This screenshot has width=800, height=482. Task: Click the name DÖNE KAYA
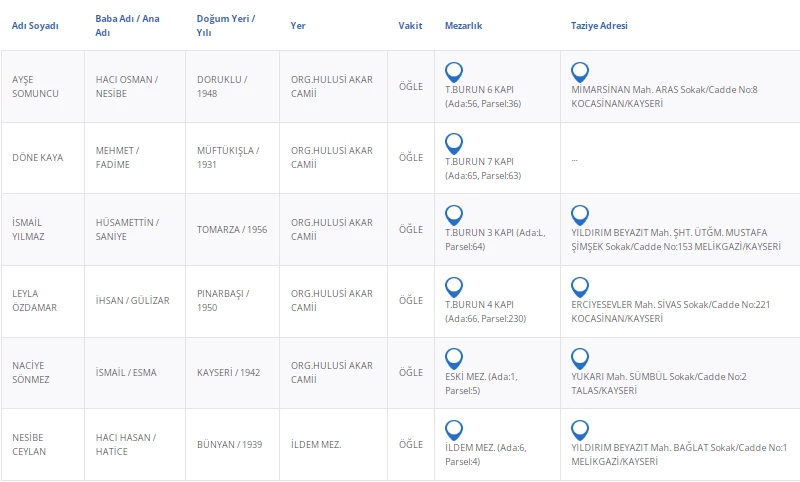(38, 158)
